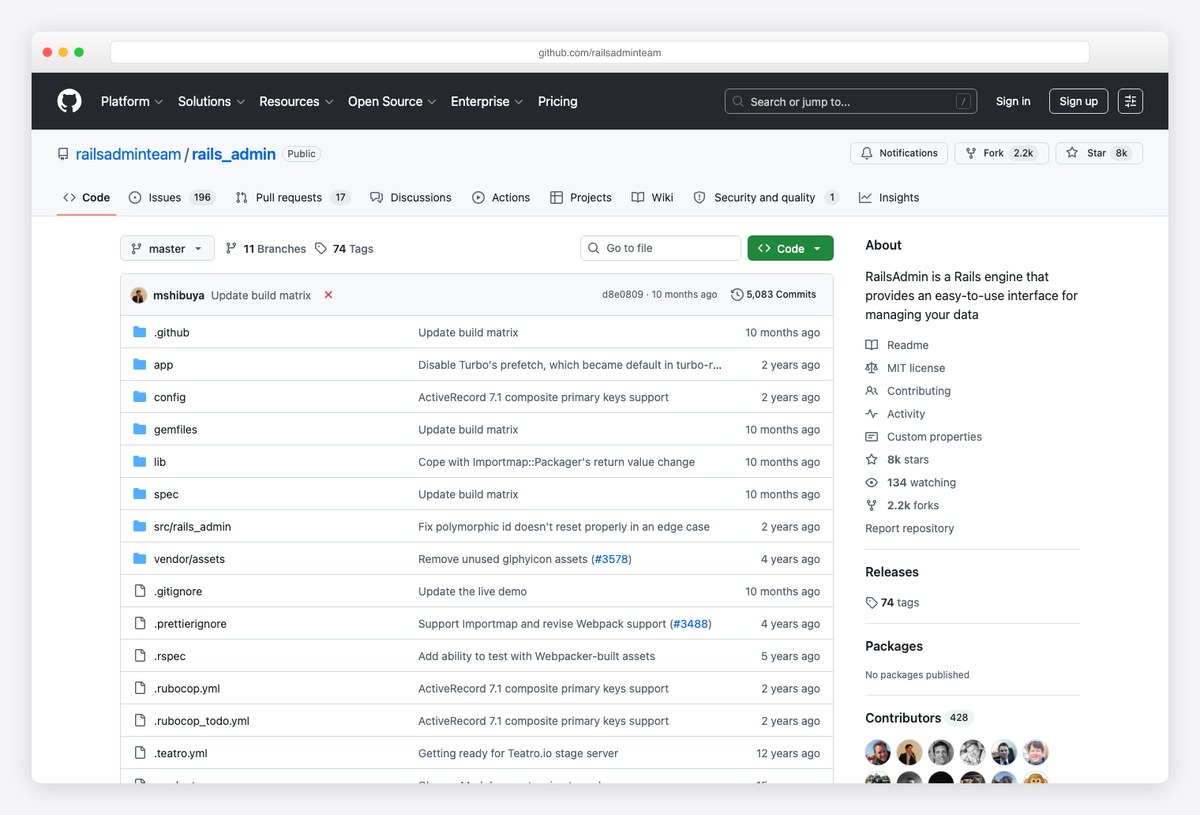Click the failed build red X status
This screenshot has height=815, width=1200.
pos(328,295)
